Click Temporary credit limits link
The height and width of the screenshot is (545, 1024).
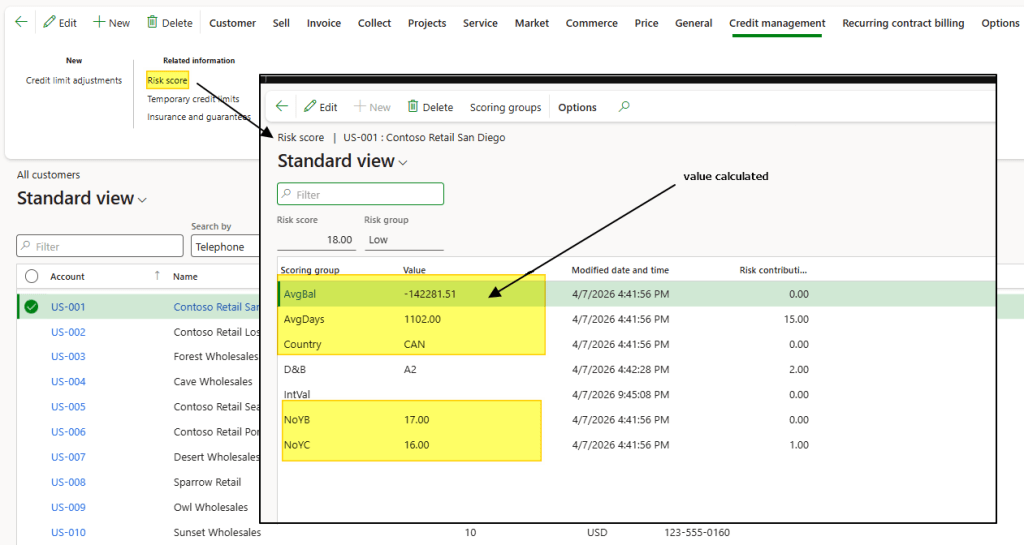[x=193, y=99]
